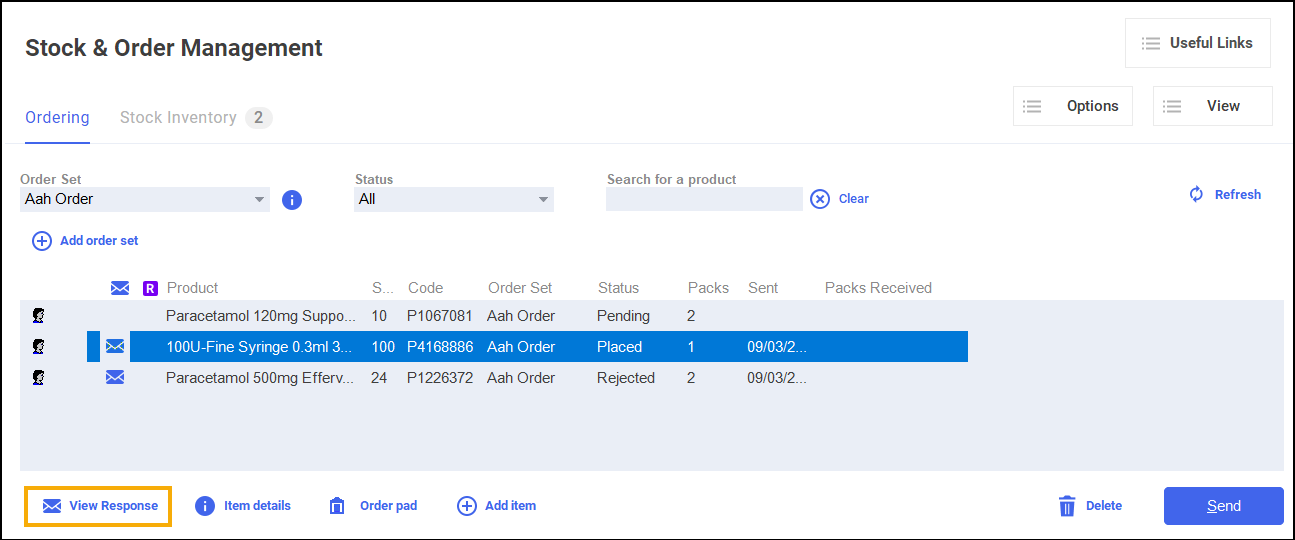The image size is (1295, 540).
Task: Expand the Order Set dropdown
Action: pyautogui.click(x=260, y=199)
